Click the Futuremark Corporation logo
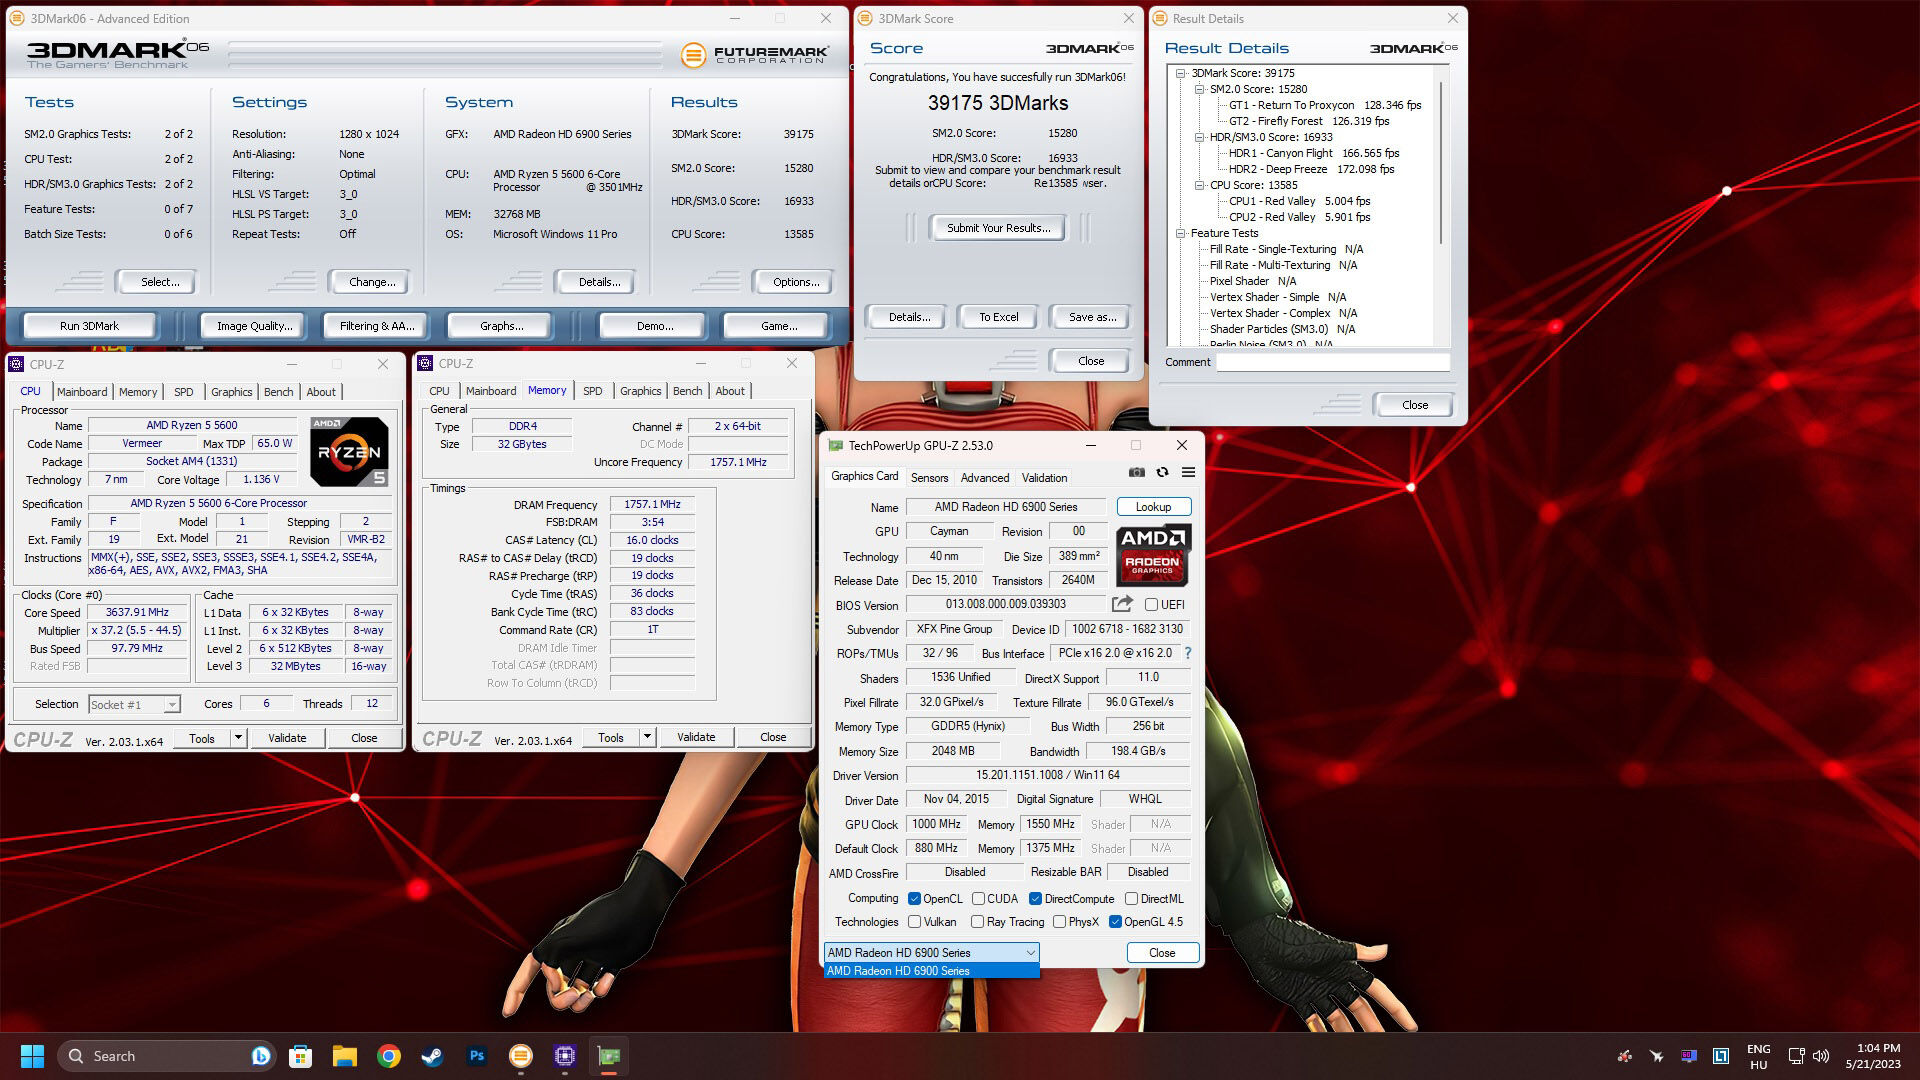The width and height of the screenshot is (1920, 1080). pyautogui.click(x=754, y=55)
